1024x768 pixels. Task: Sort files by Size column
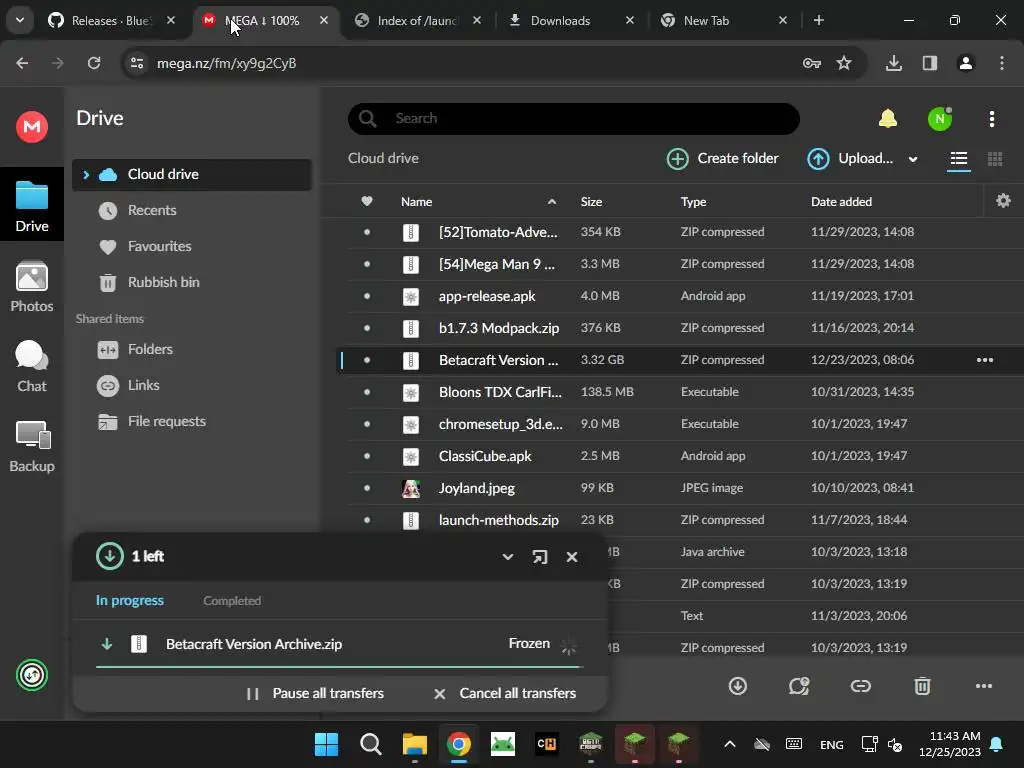click(591, 202)
